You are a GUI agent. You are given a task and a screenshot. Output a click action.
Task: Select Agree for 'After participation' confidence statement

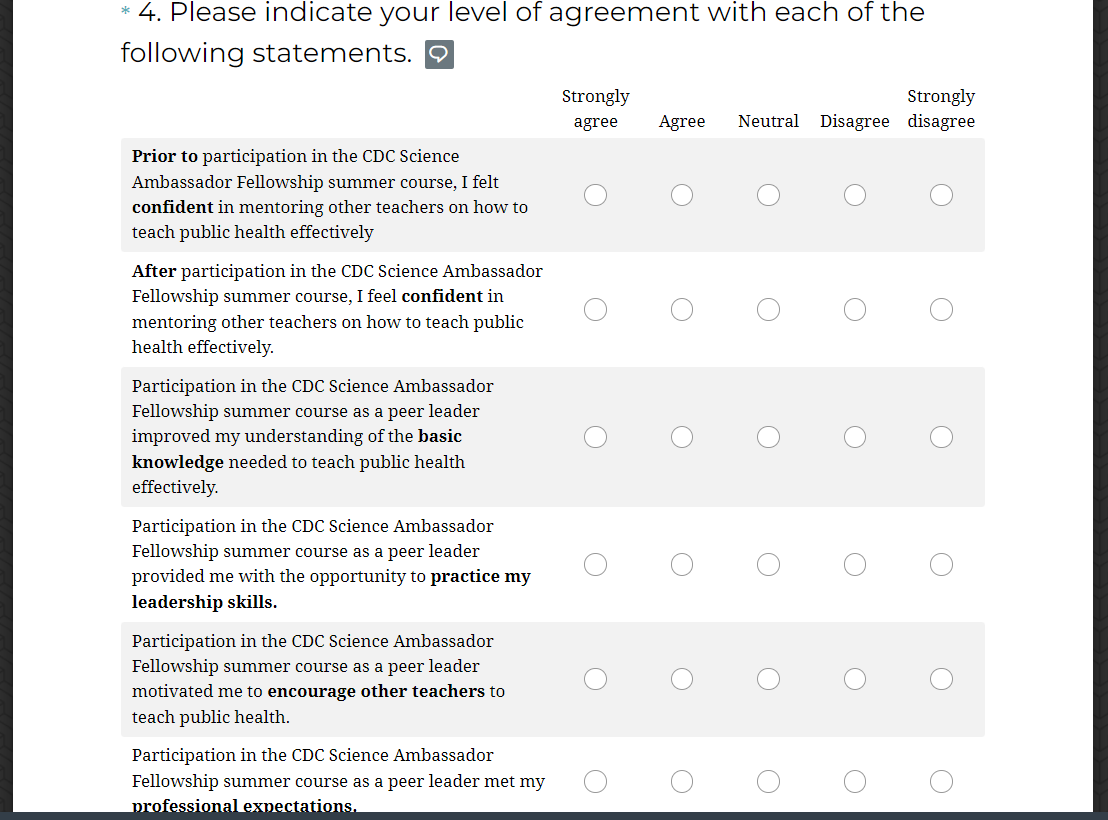pyautogui.click(x=682, y=310)
